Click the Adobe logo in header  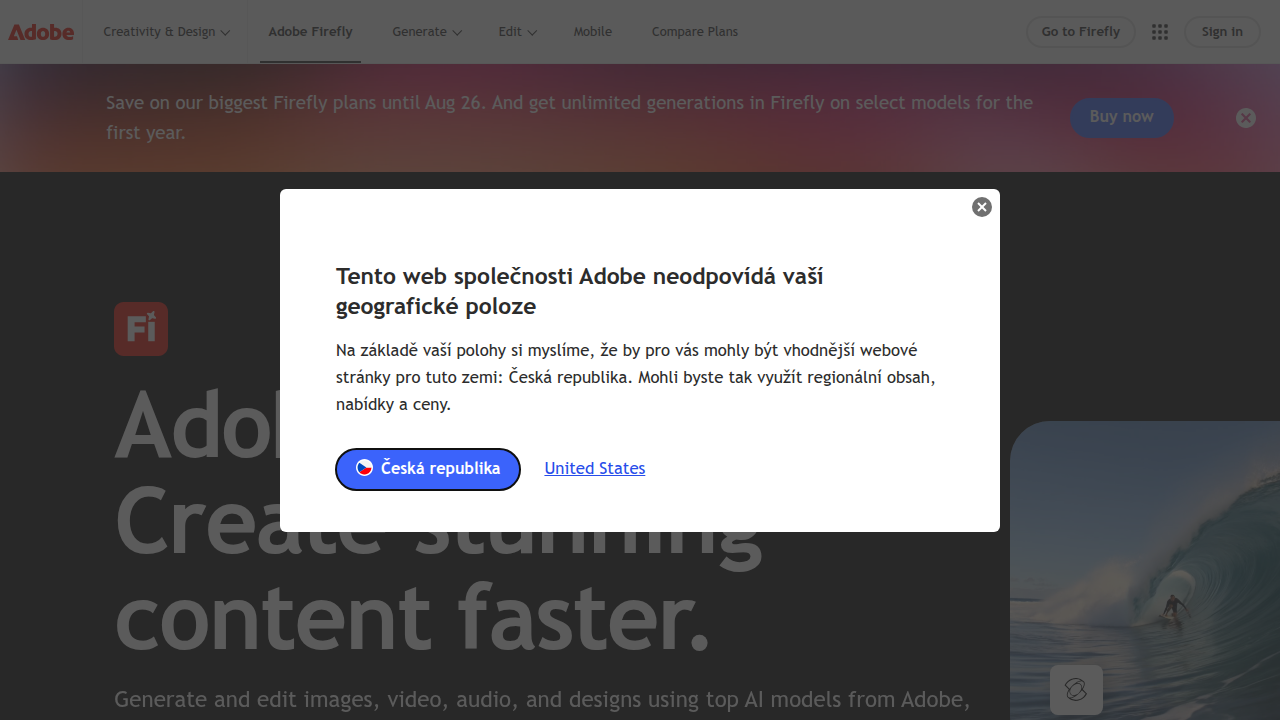(x=41, y=32)
